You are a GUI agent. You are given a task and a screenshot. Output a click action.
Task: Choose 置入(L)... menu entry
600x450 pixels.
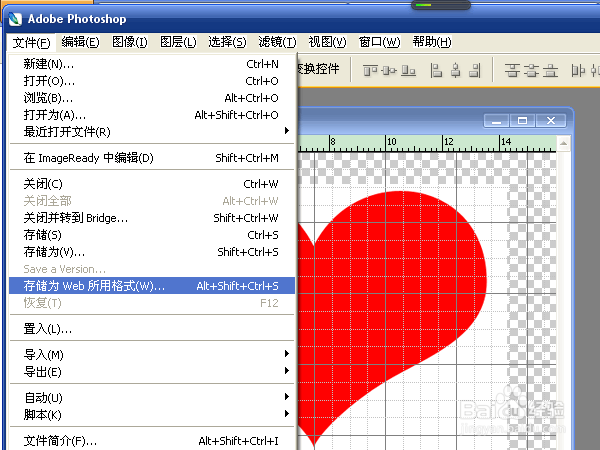pos(152,329)
